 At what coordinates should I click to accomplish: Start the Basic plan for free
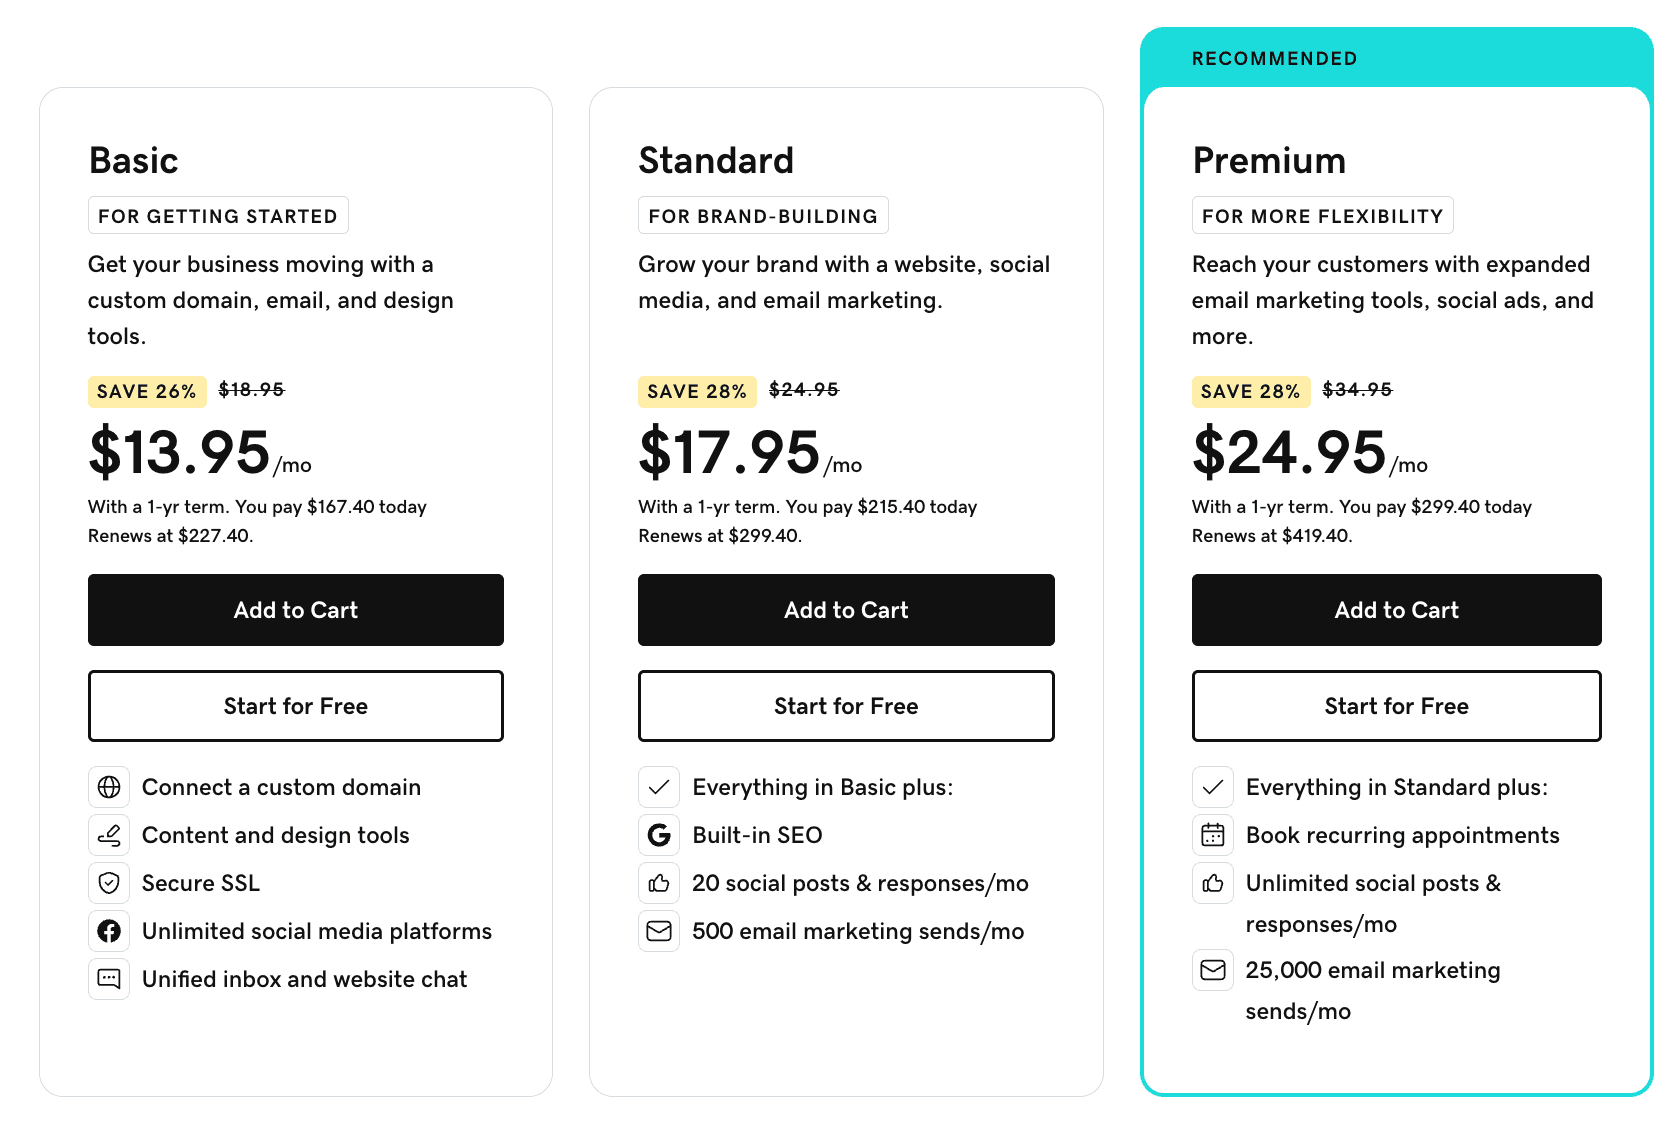point(296,706)
